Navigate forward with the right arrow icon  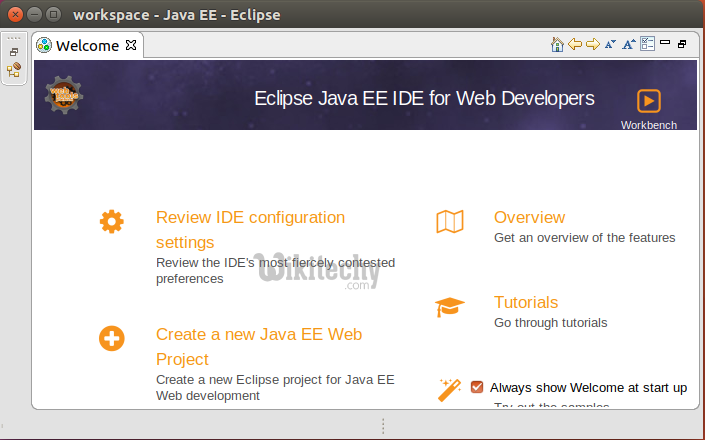click(x=592, y=44)
